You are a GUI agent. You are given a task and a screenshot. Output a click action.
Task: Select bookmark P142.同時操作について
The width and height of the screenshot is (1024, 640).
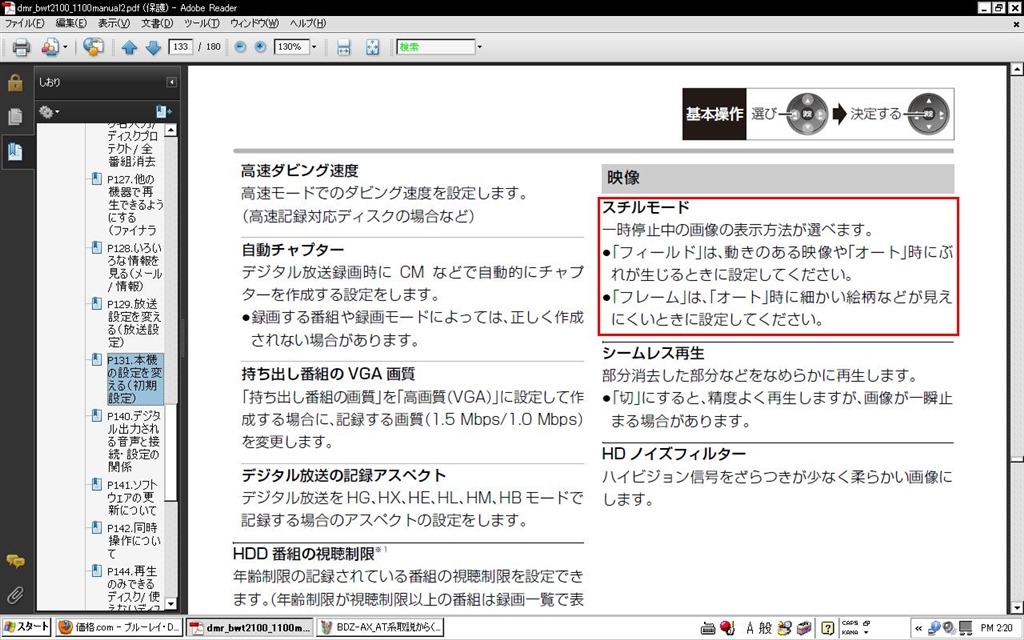(134, 541)
